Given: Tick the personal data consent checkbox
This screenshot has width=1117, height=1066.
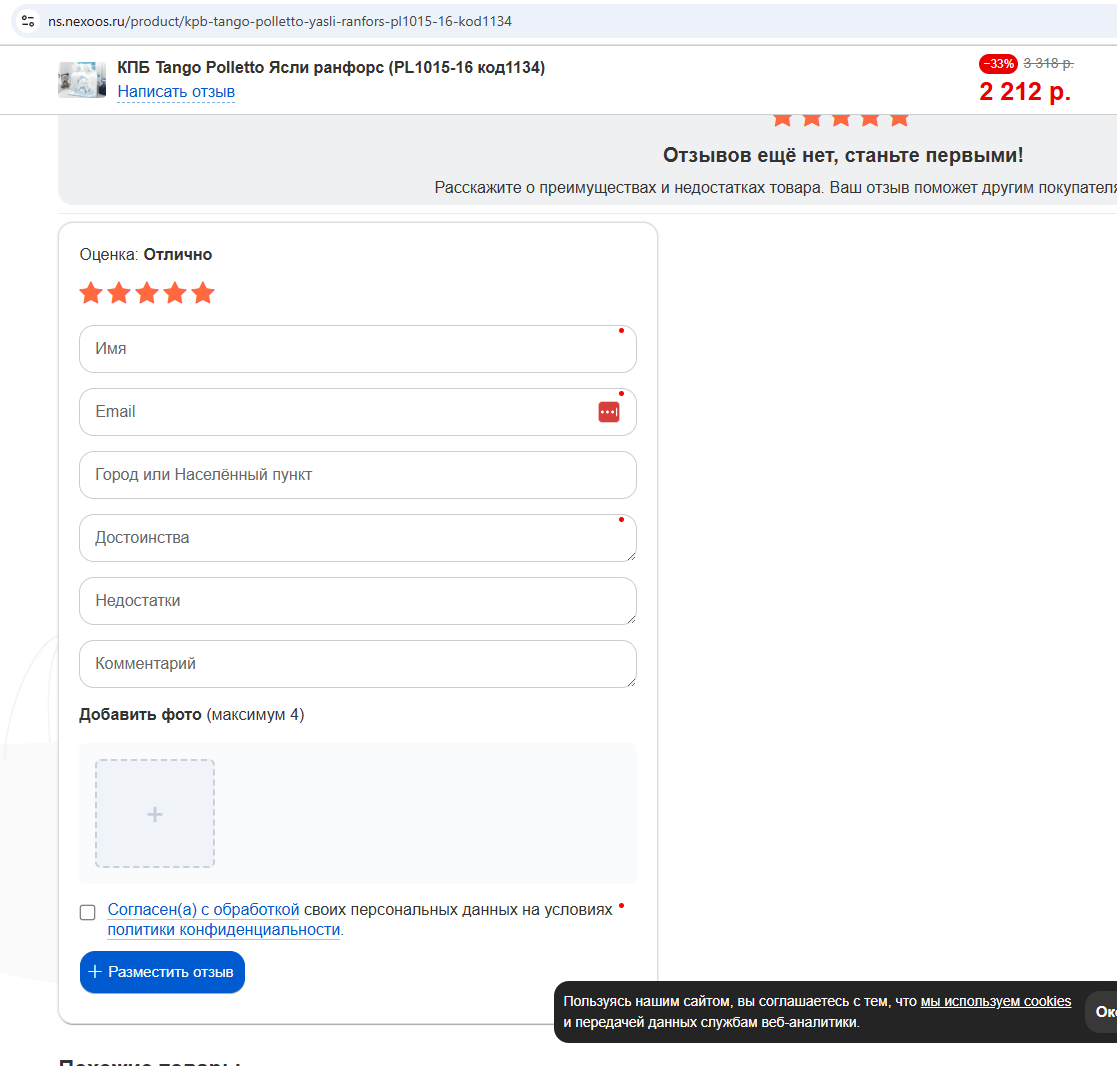Looking at the screenshot, I should (x=88, y=912).
